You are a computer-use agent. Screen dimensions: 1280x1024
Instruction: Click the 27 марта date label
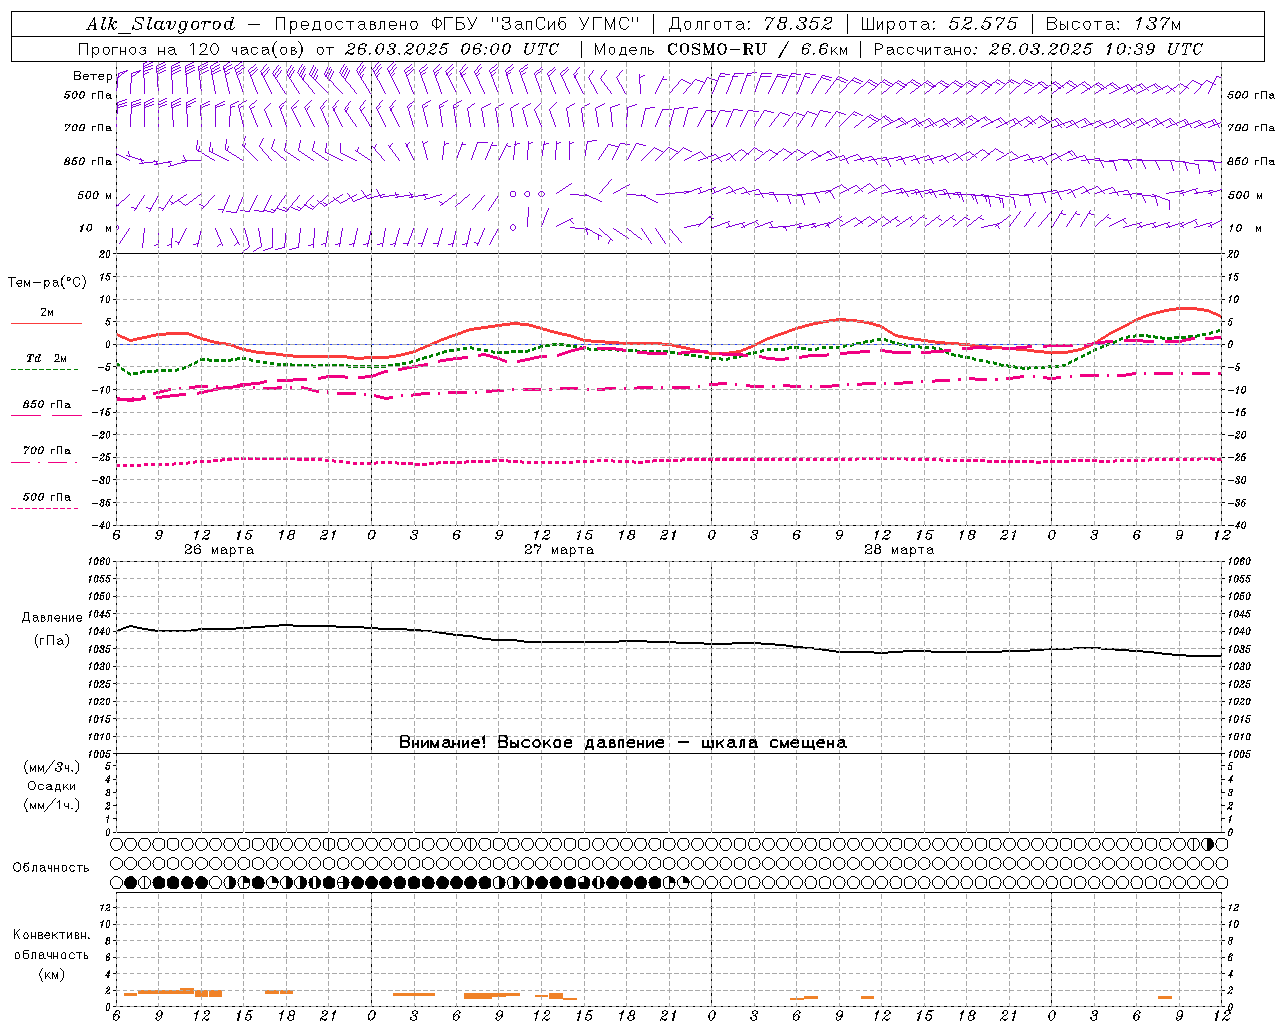click(559, 550)
